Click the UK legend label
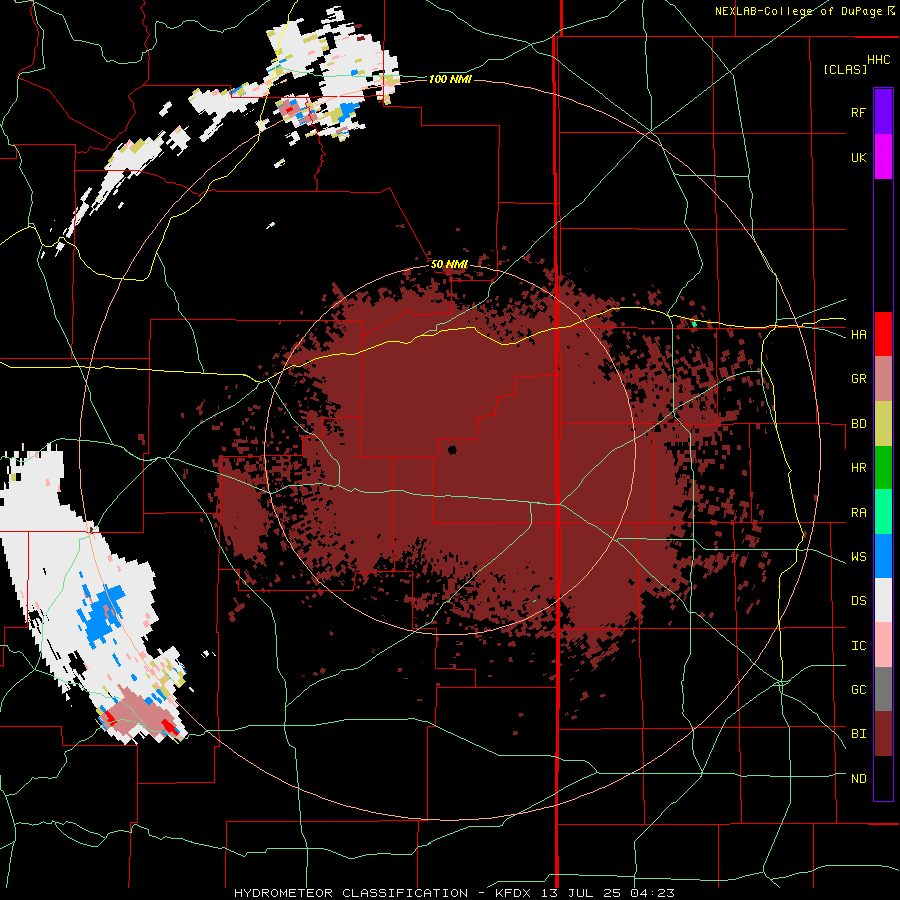The height and width of the screenshot is (900, 900). 858,157
